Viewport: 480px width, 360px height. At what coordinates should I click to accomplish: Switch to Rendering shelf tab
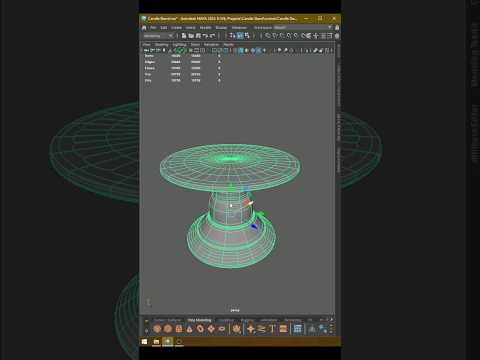[x=293, y=320]
